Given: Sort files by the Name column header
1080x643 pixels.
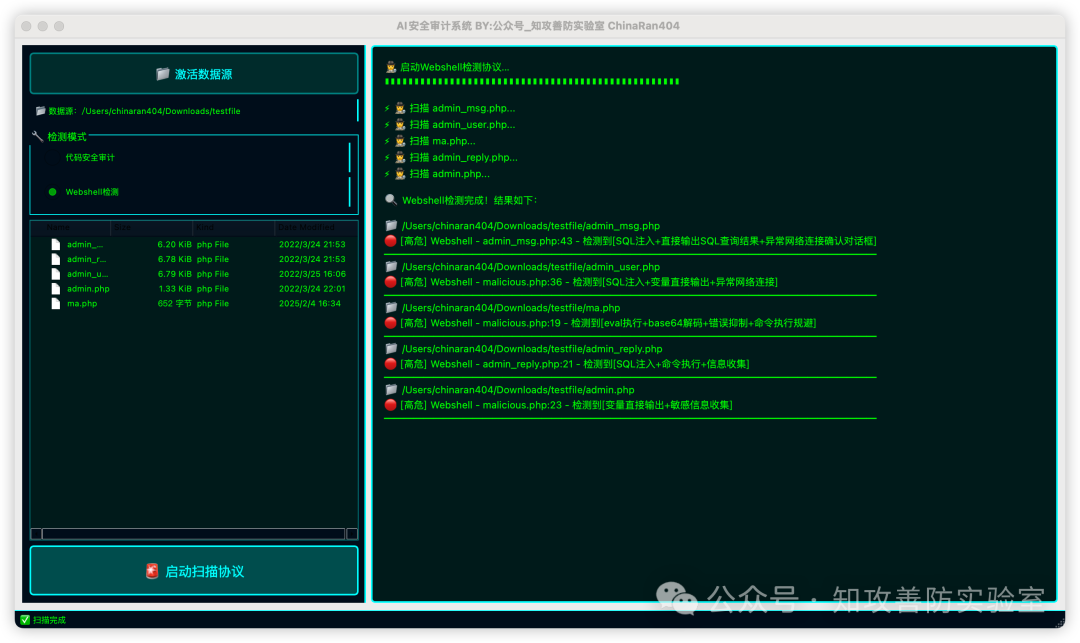Looking at the screenshot, I should (71, 227).
